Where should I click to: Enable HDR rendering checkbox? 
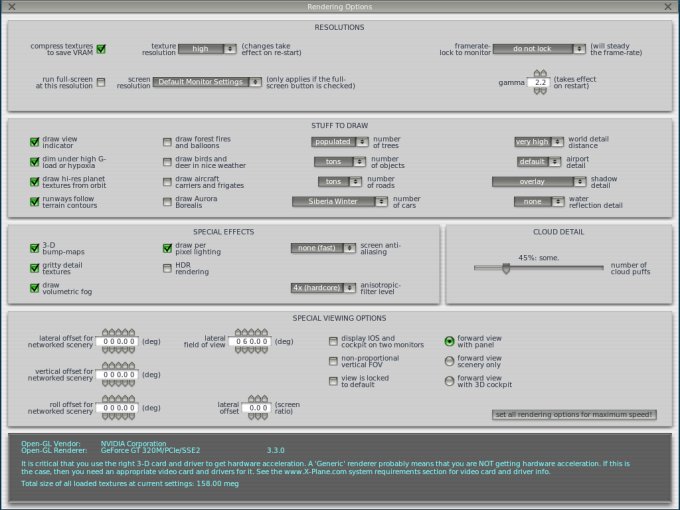(167, 268)
